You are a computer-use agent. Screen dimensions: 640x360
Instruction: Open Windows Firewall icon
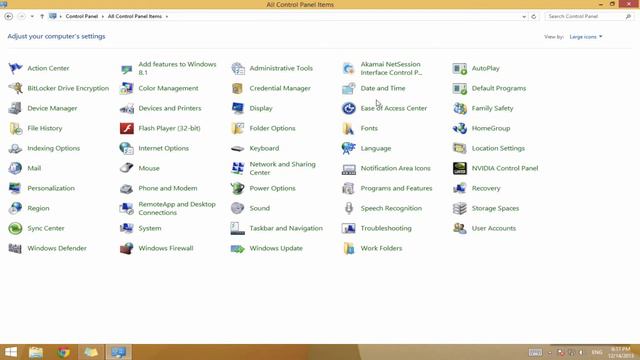tap(127, 248)
